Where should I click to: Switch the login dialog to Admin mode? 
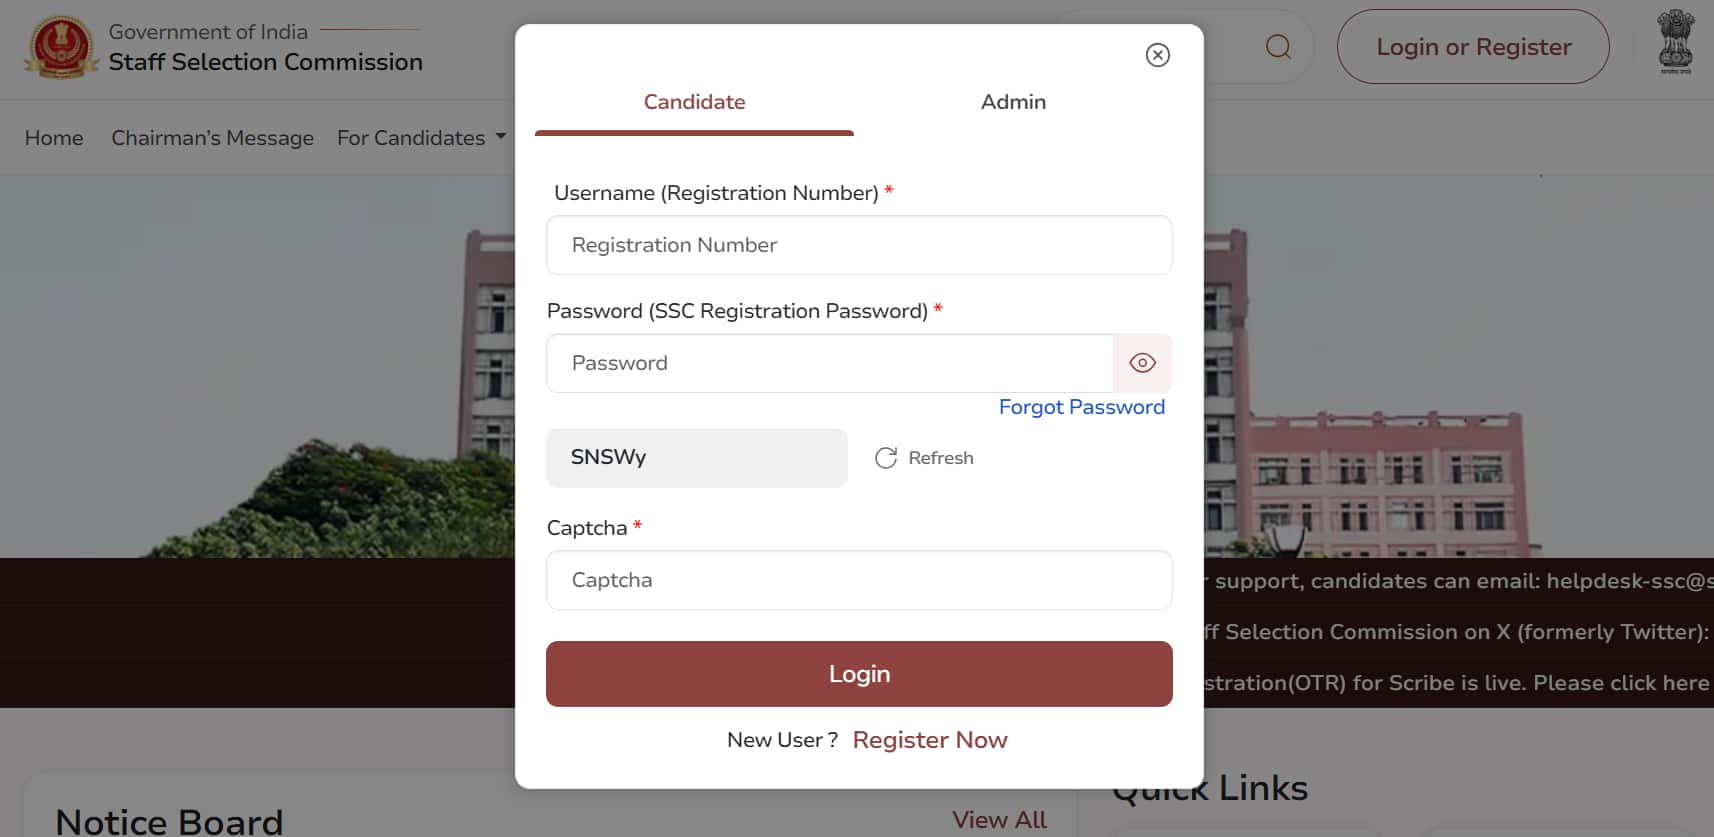(1013, 101)
